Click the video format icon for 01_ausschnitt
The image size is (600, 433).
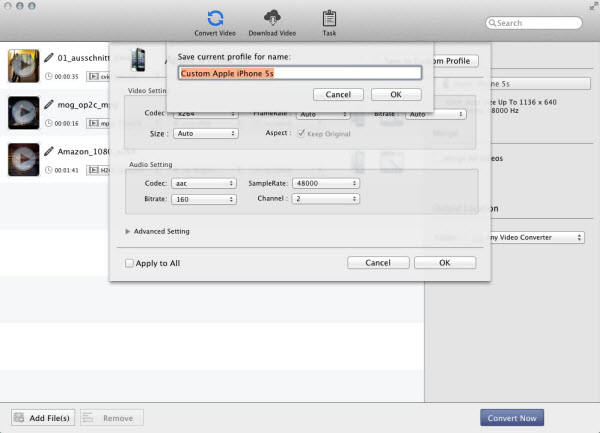94,77
